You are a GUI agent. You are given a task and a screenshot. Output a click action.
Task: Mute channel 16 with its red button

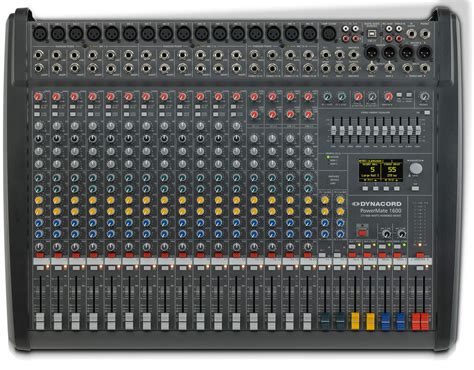pyautogui.click(x=308, y=255)
